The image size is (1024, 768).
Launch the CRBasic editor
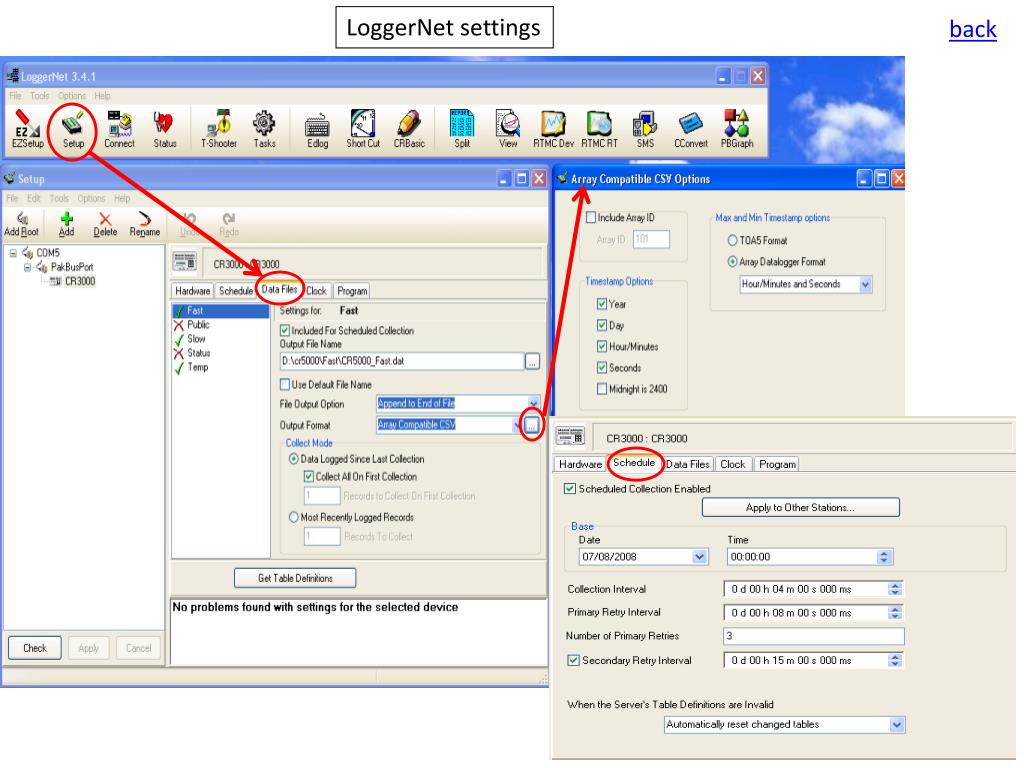coord(409,129)
